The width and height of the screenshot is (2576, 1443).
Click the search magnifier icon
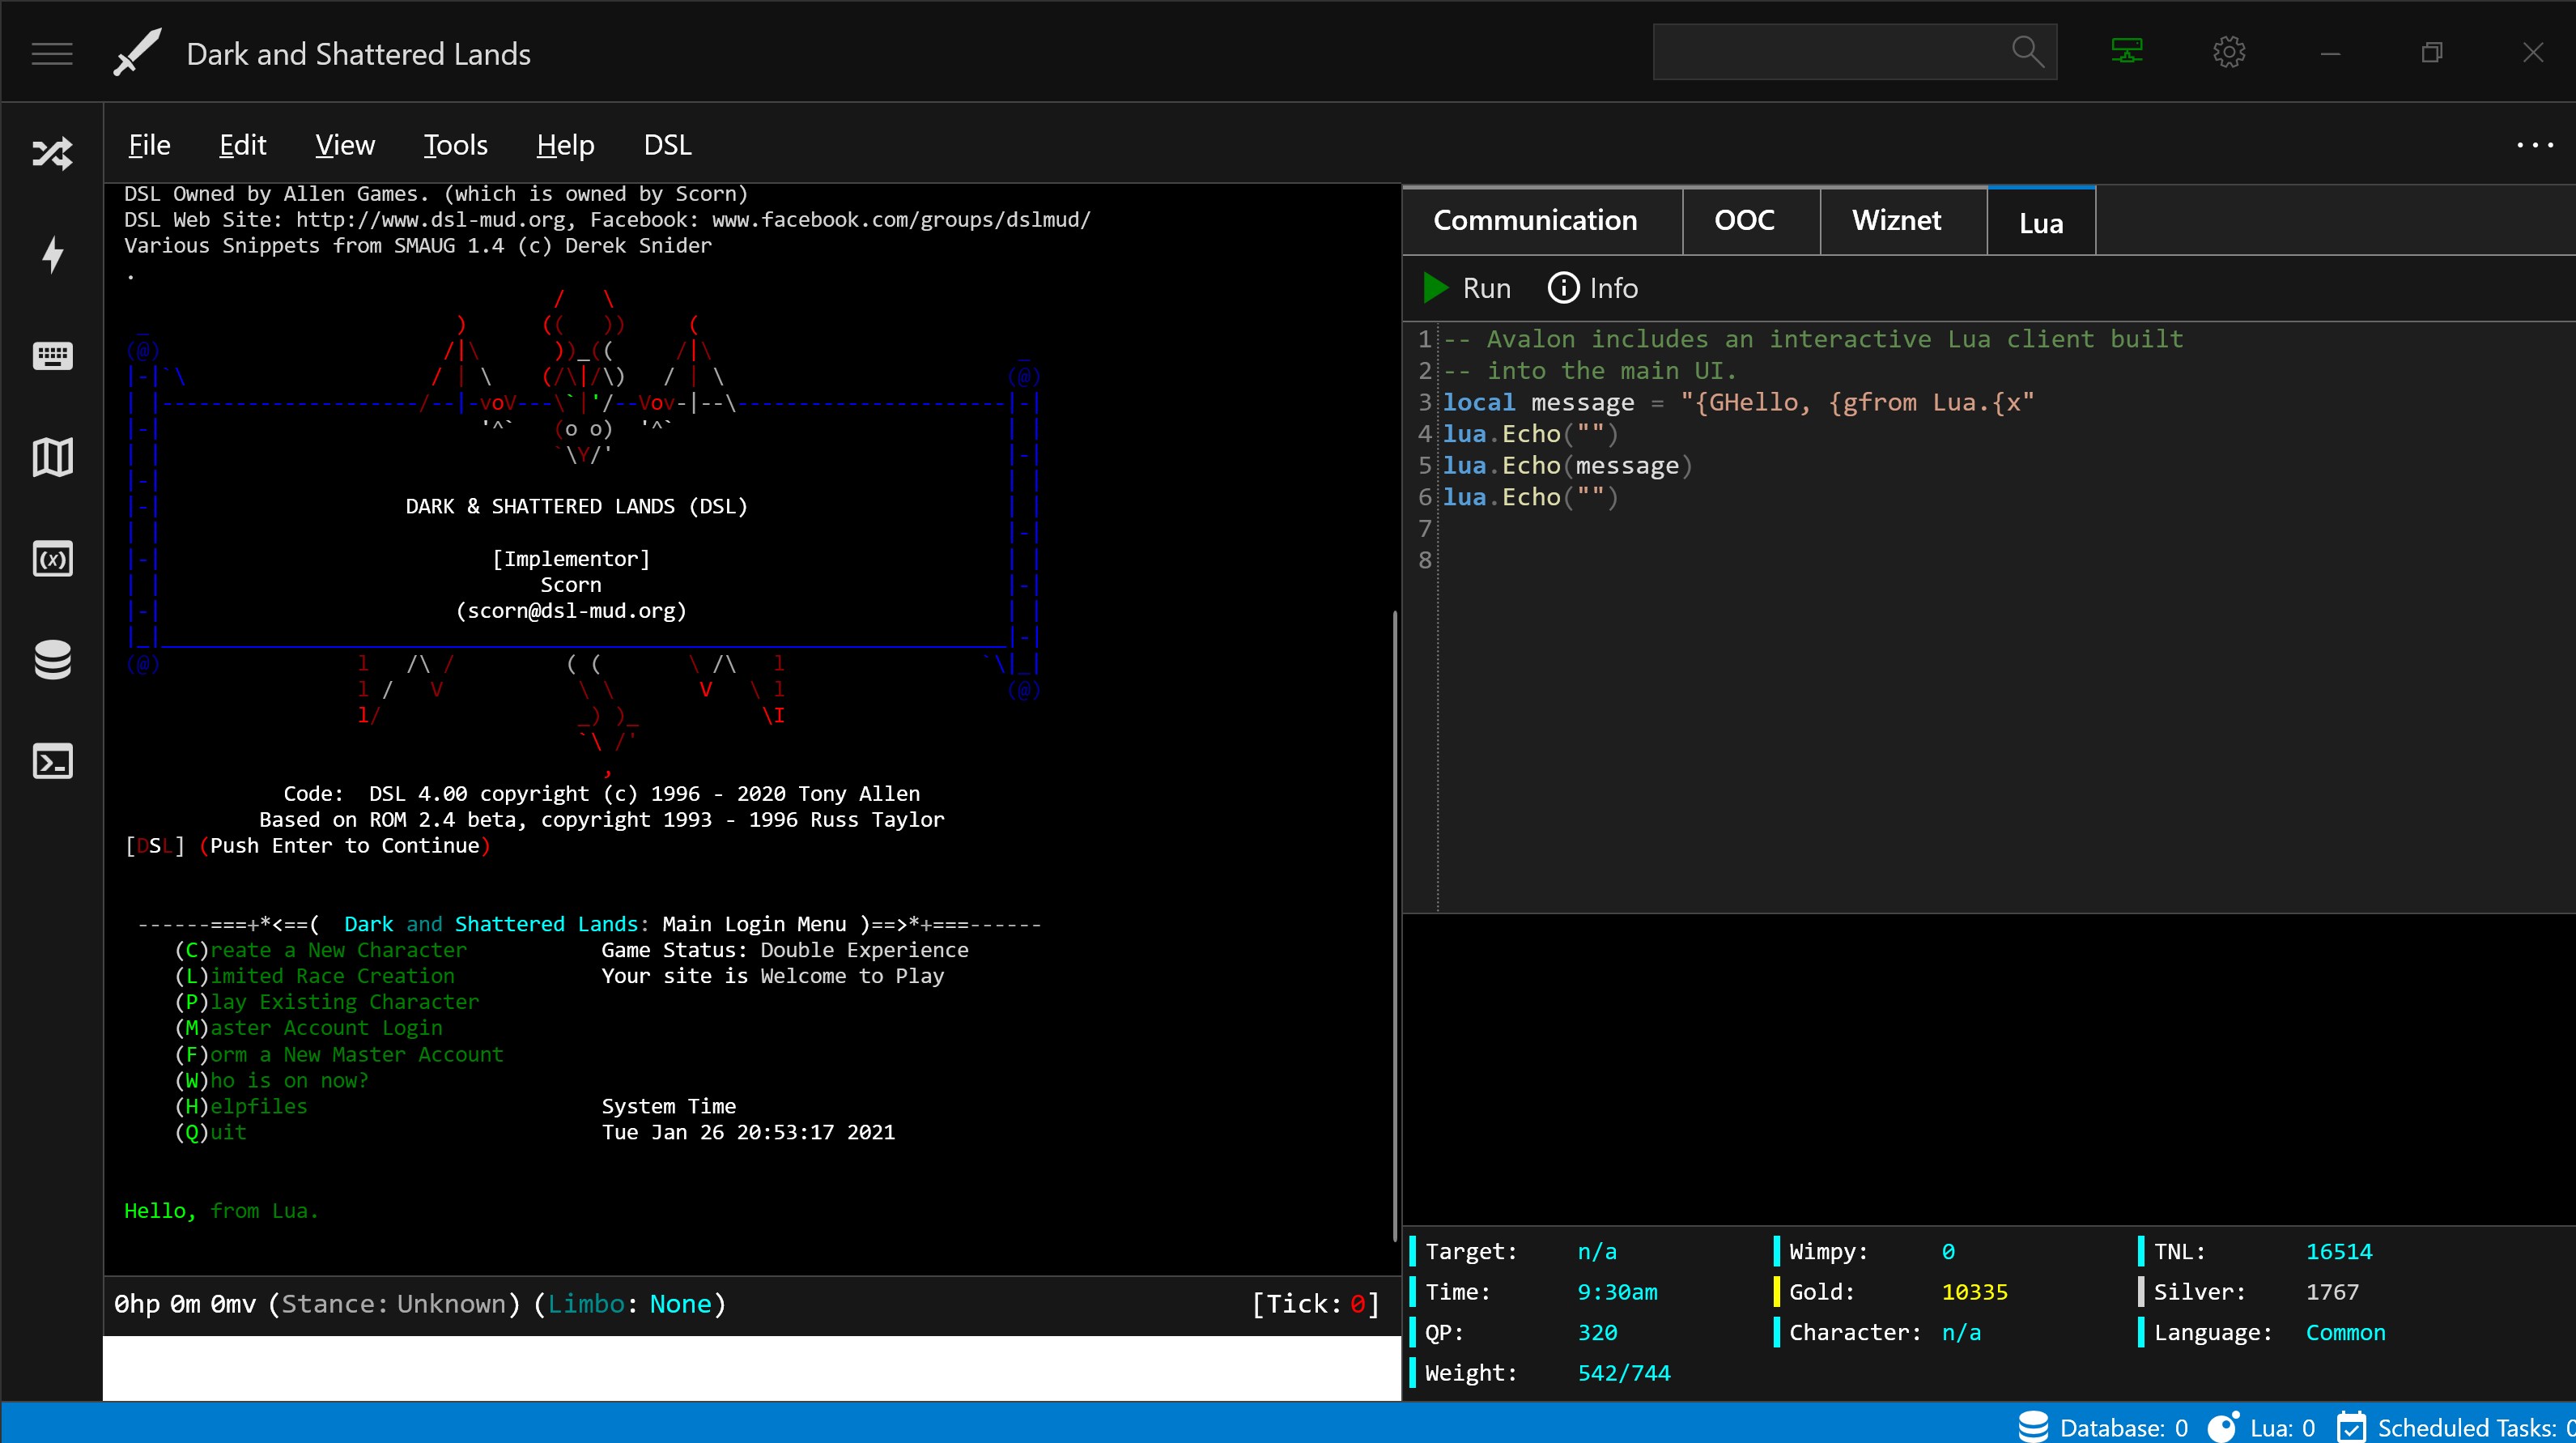pos(2027,51)
